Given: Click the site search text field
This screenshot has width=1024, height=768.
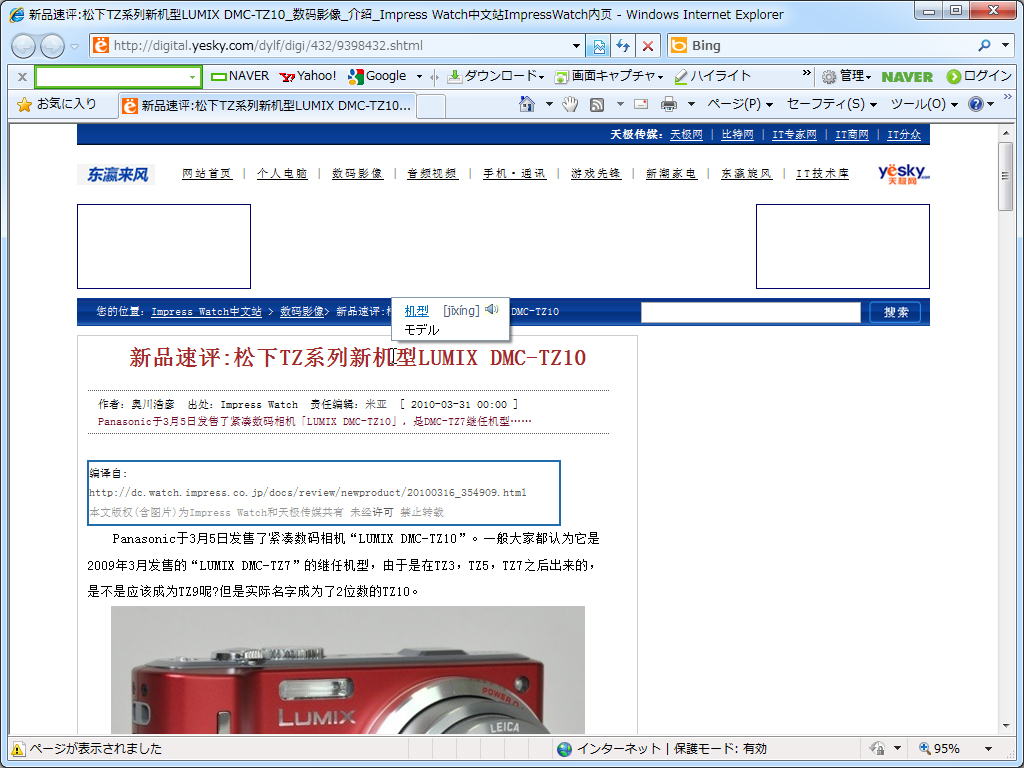Looking at the screenshot, I should (x=750, y=312).
